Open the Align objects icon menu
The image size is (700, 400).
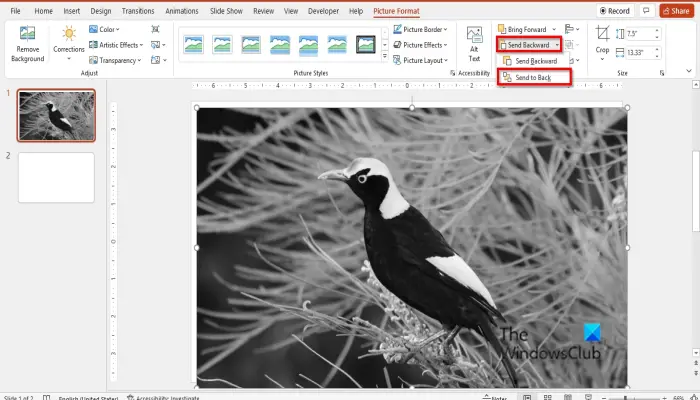coord(572,29)
